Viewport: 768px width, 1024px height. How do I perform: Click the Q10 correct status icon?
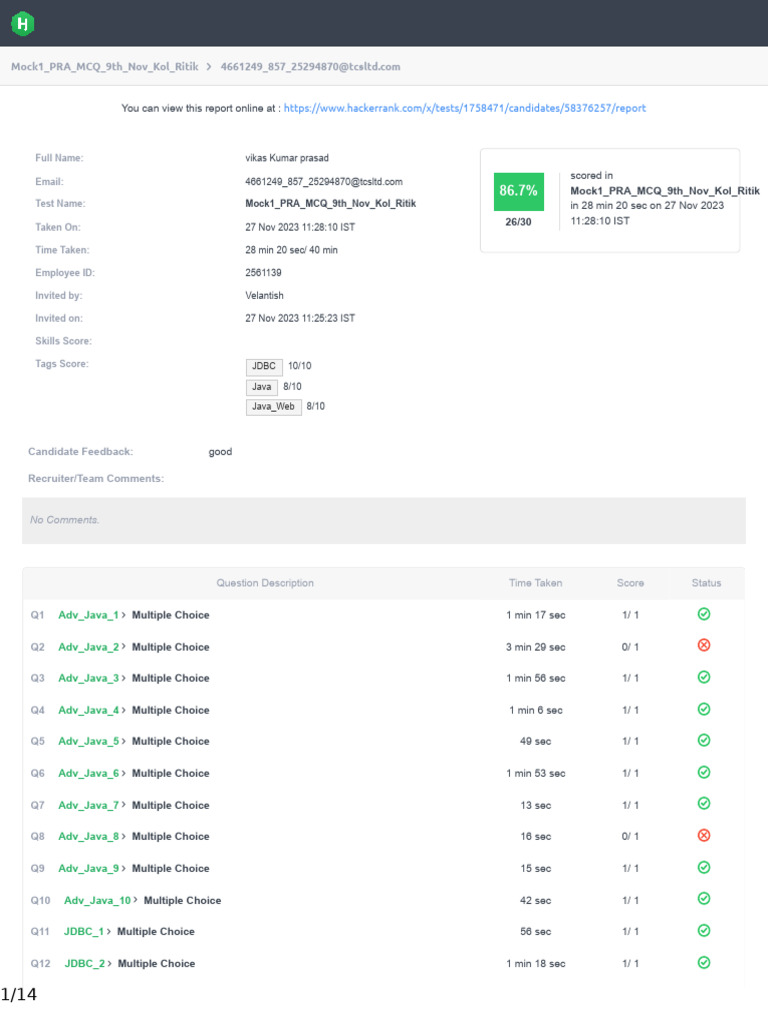[x=704, y=899]
